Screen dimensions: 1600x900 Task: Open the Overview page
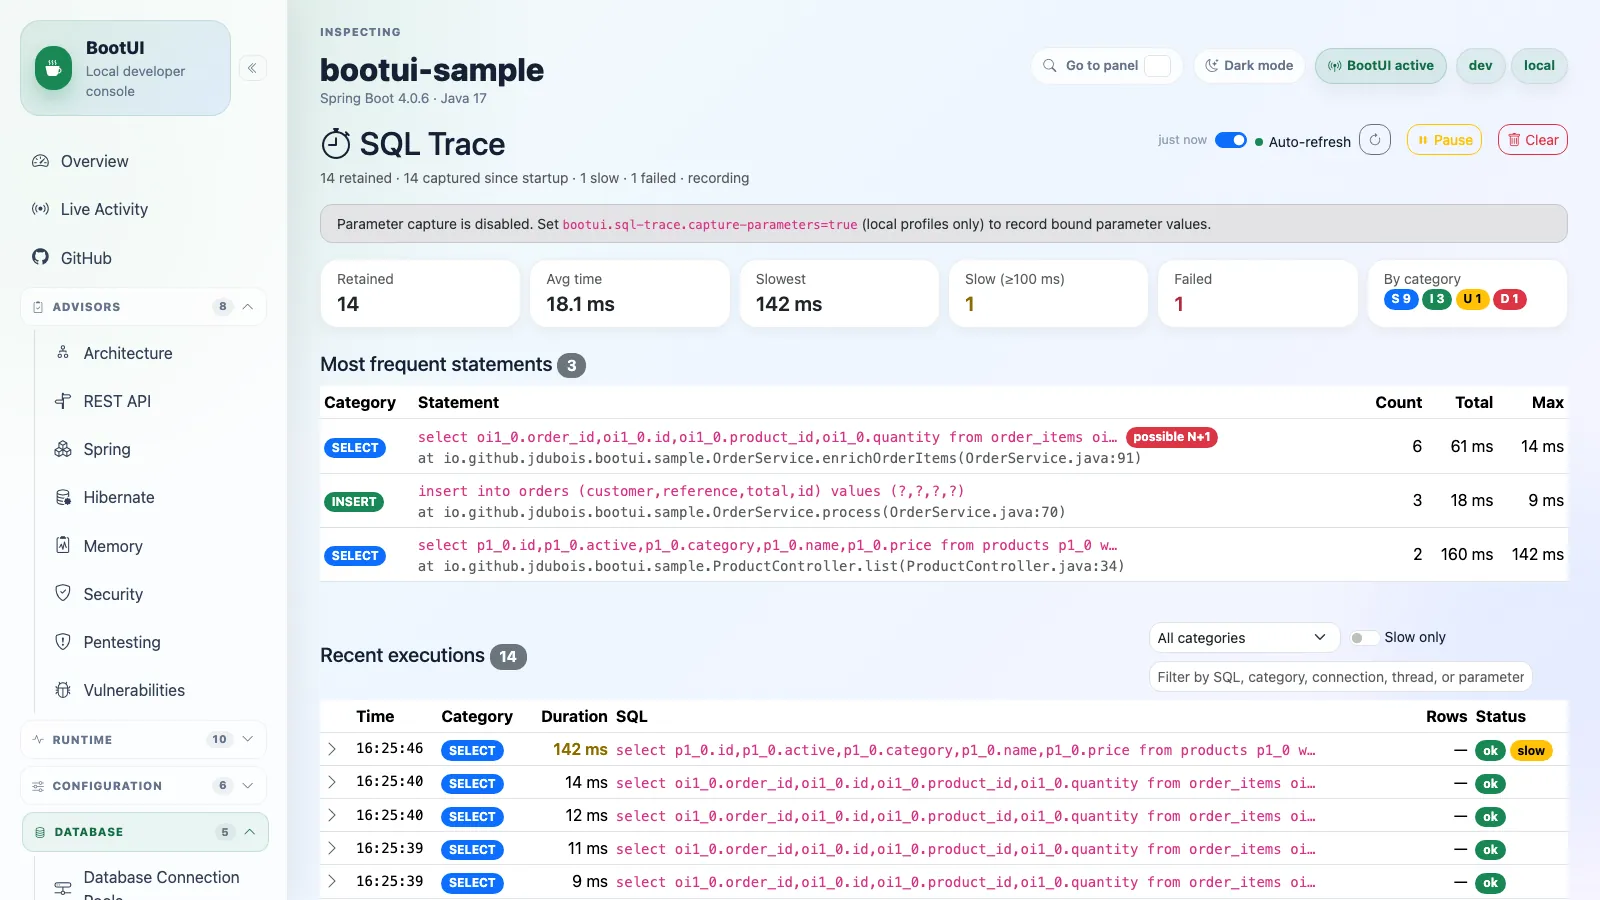tap(94, 161)
